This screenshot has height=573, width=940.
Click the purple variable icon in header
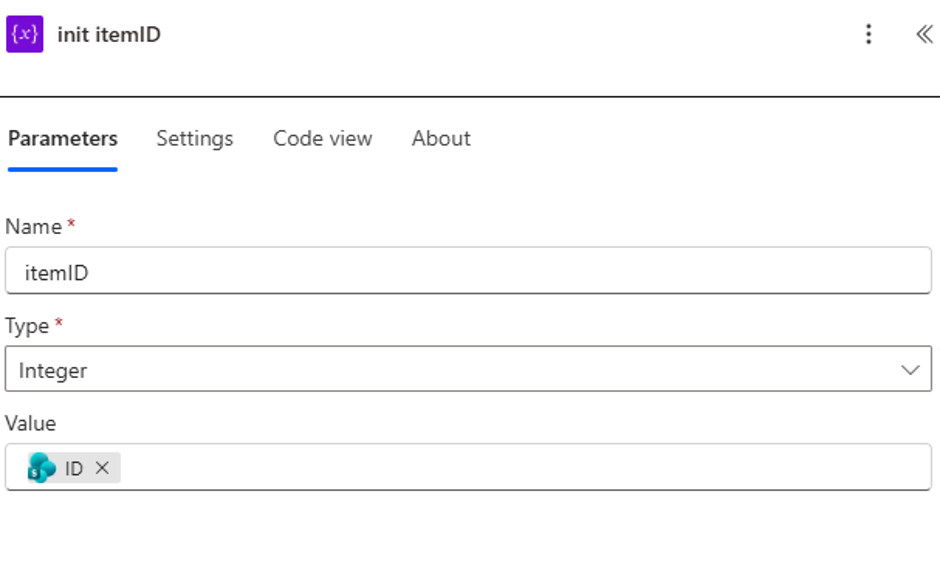(x=25, y=34)
